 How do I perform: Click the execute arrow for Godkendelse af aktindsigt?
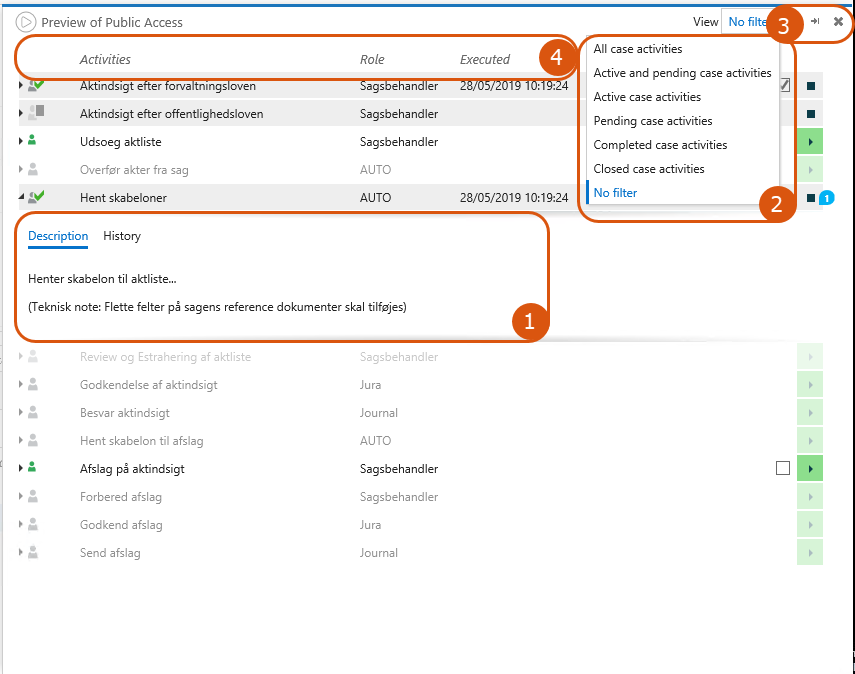pos(810,384)
